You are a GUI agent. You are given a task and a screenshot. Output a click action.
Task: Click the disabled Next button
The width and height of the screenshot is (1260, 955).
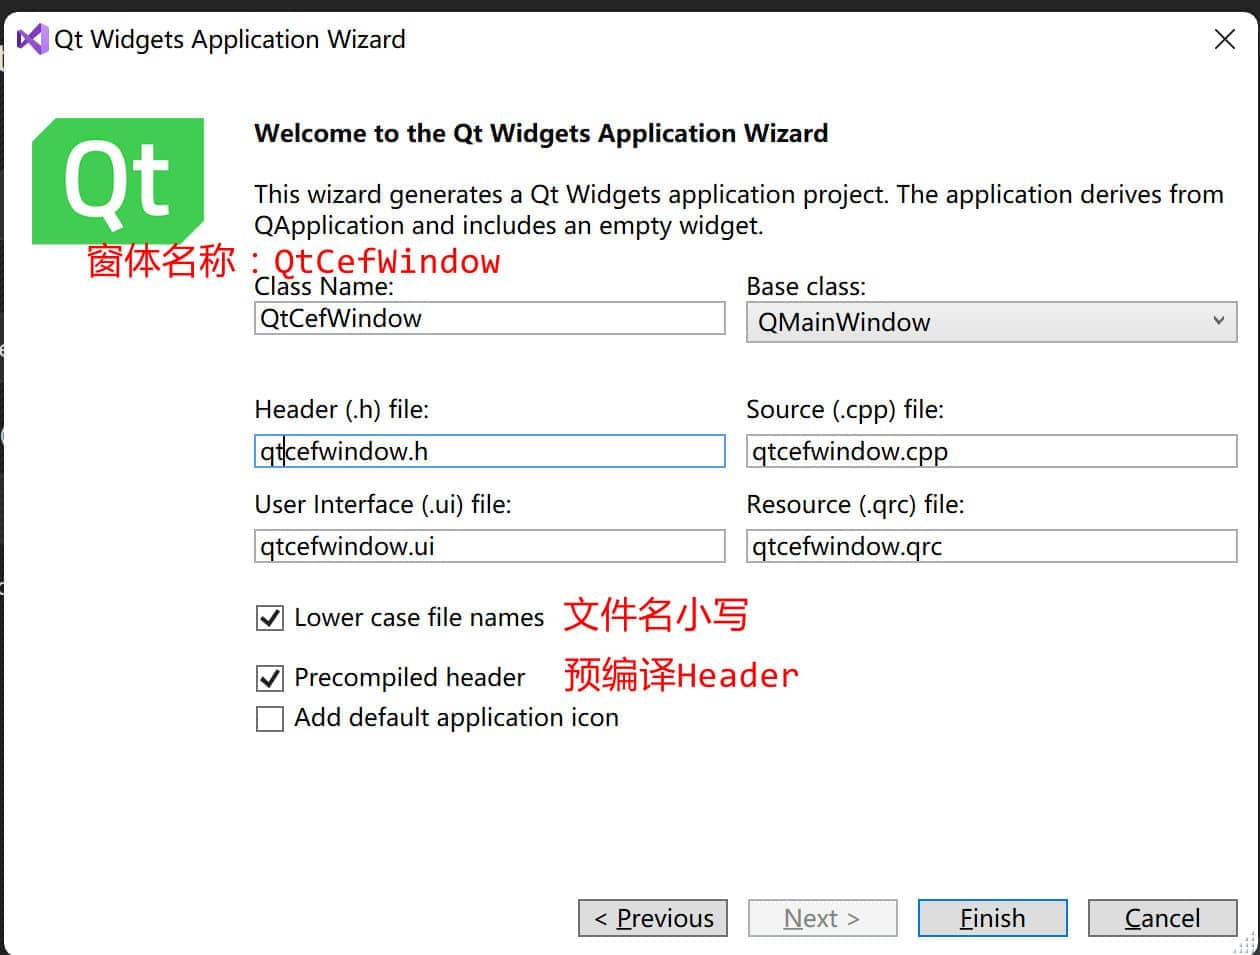coord(822,918)
